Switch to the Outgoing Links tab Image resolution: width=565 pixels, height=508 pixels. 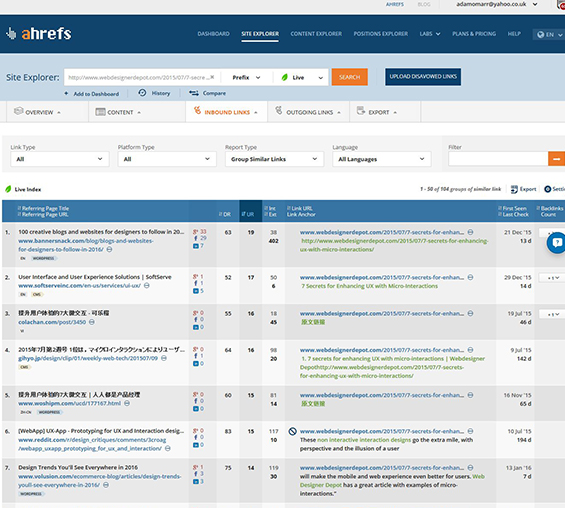(x=308, y=112)
